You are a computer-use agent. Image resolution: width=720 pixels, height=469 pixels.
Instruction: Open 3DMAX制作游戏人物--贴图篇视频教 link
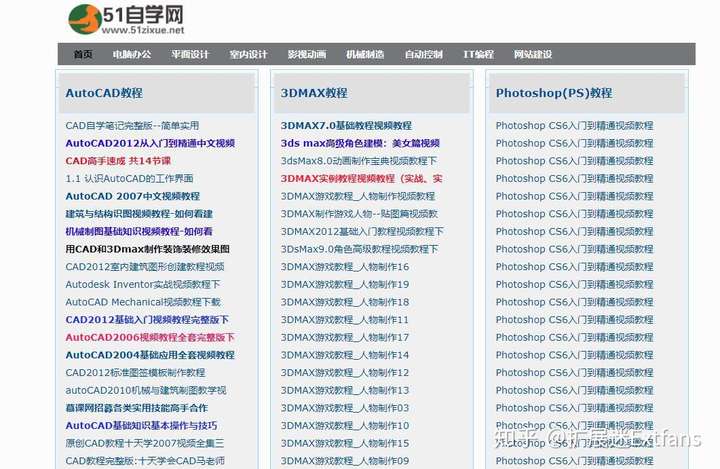tap(359, 214)
